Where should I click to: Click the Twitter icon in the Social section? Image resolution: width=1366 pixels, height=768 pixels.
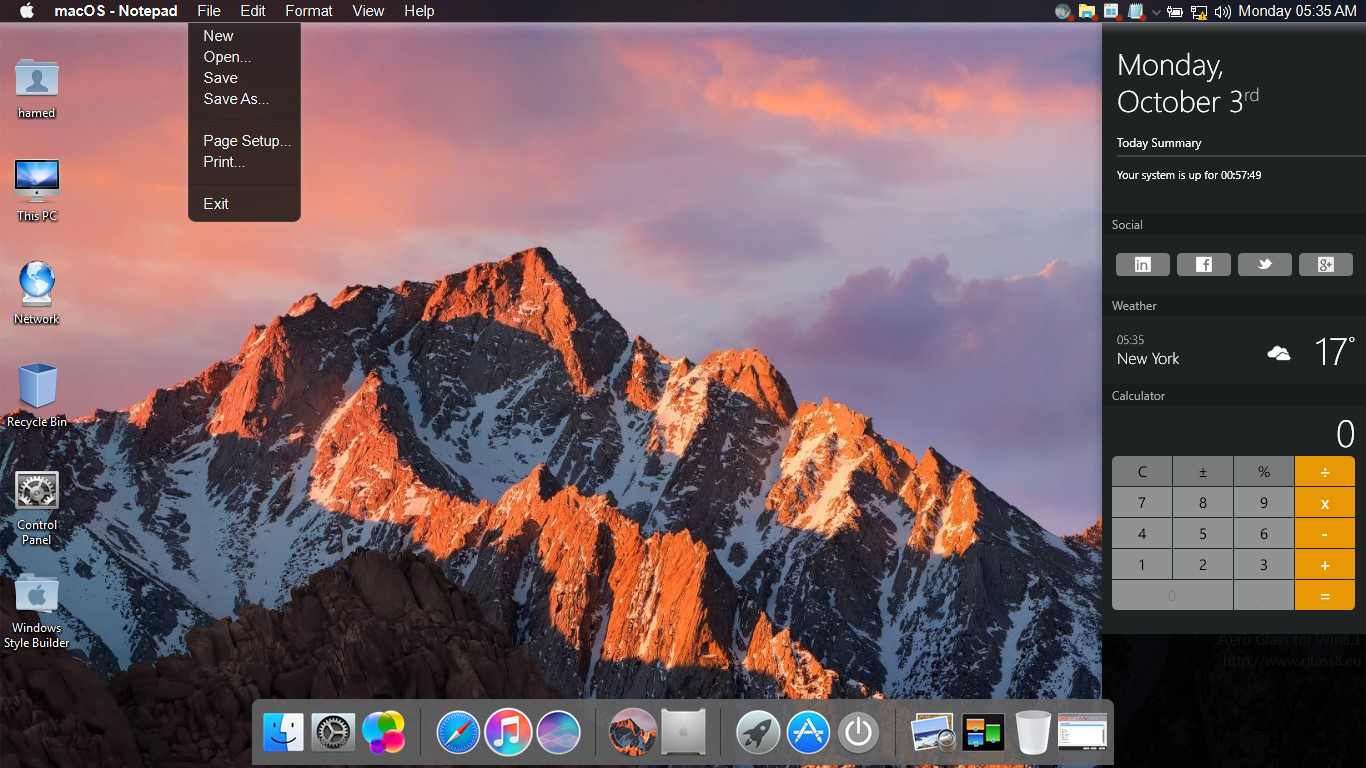(1264, 264)
